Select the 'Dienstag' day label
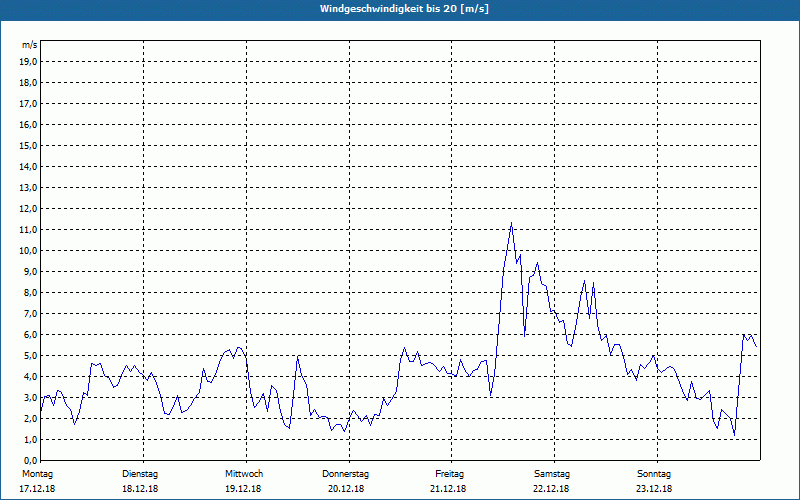The width and height of the screenshot is (800, 500). 140,474
